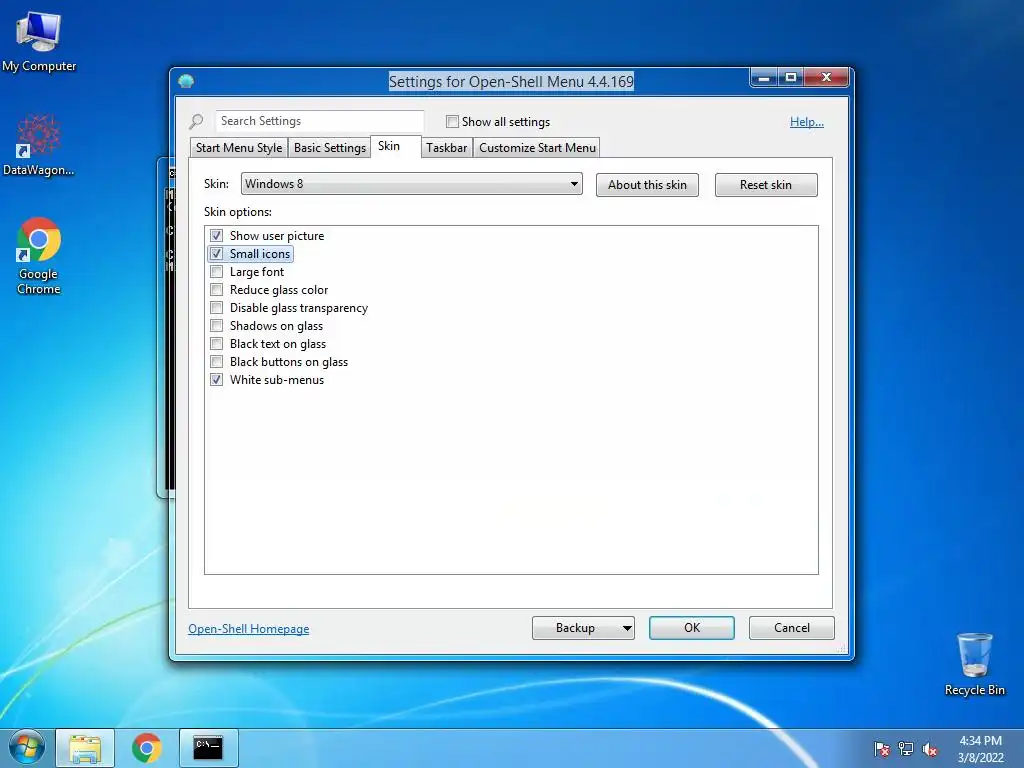Click the Cancel button
Viewport: 1024px width, 768px height.
(x=792, y=628)
